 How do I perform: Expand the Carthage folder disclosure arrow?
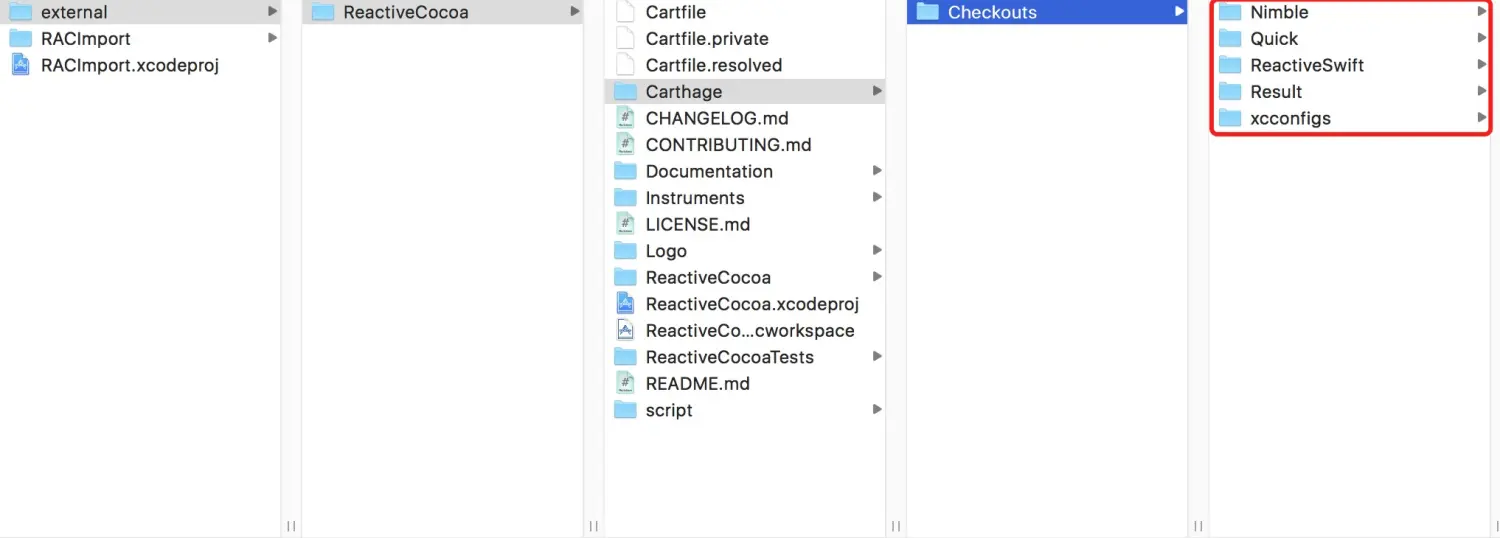(877, 91)
